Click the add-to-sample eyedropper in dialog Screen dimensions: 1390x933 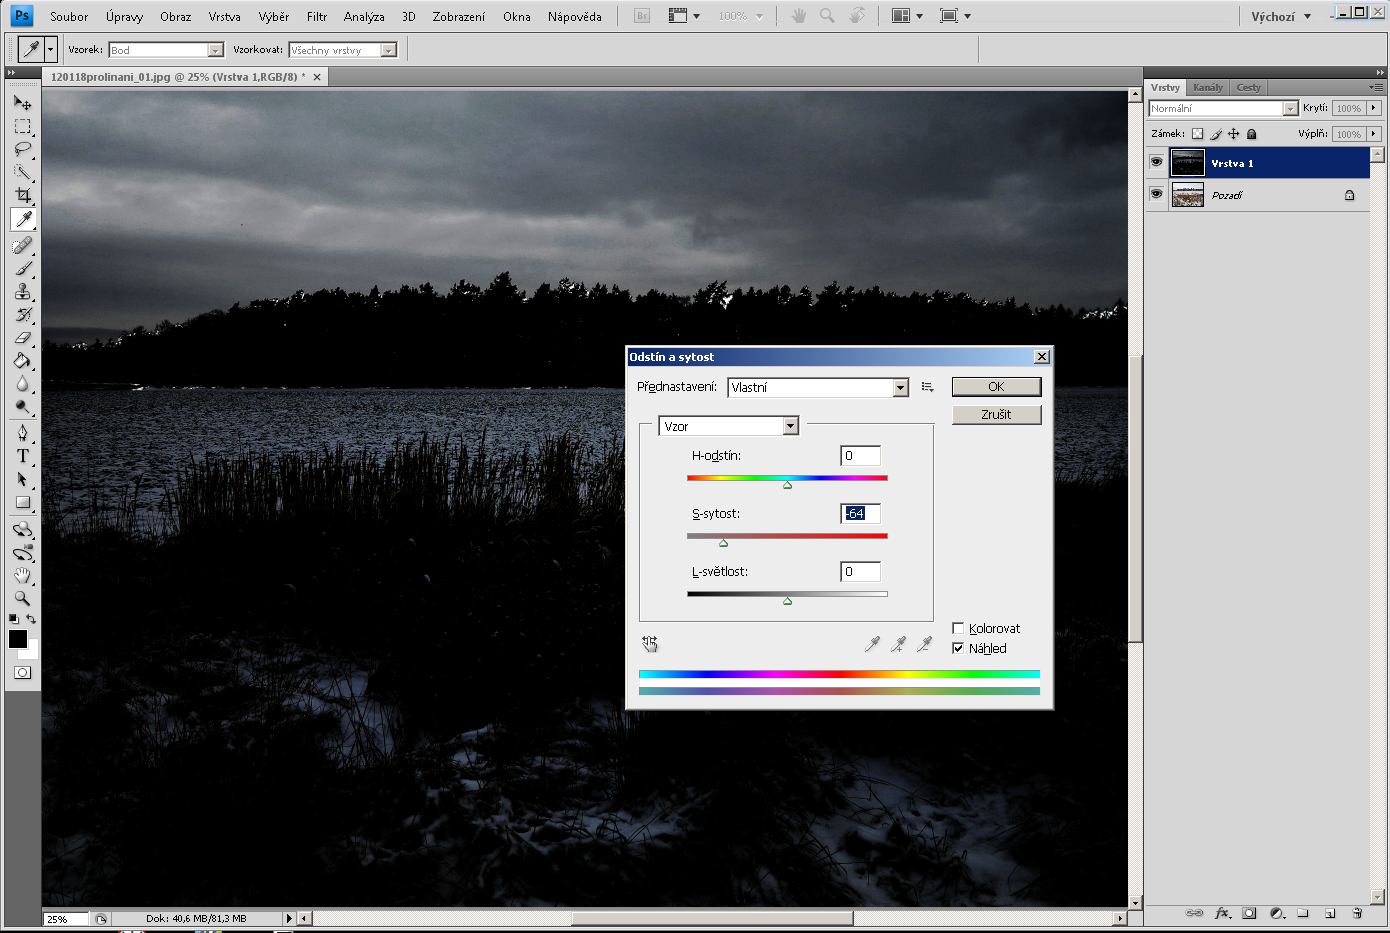pos(898,645)
